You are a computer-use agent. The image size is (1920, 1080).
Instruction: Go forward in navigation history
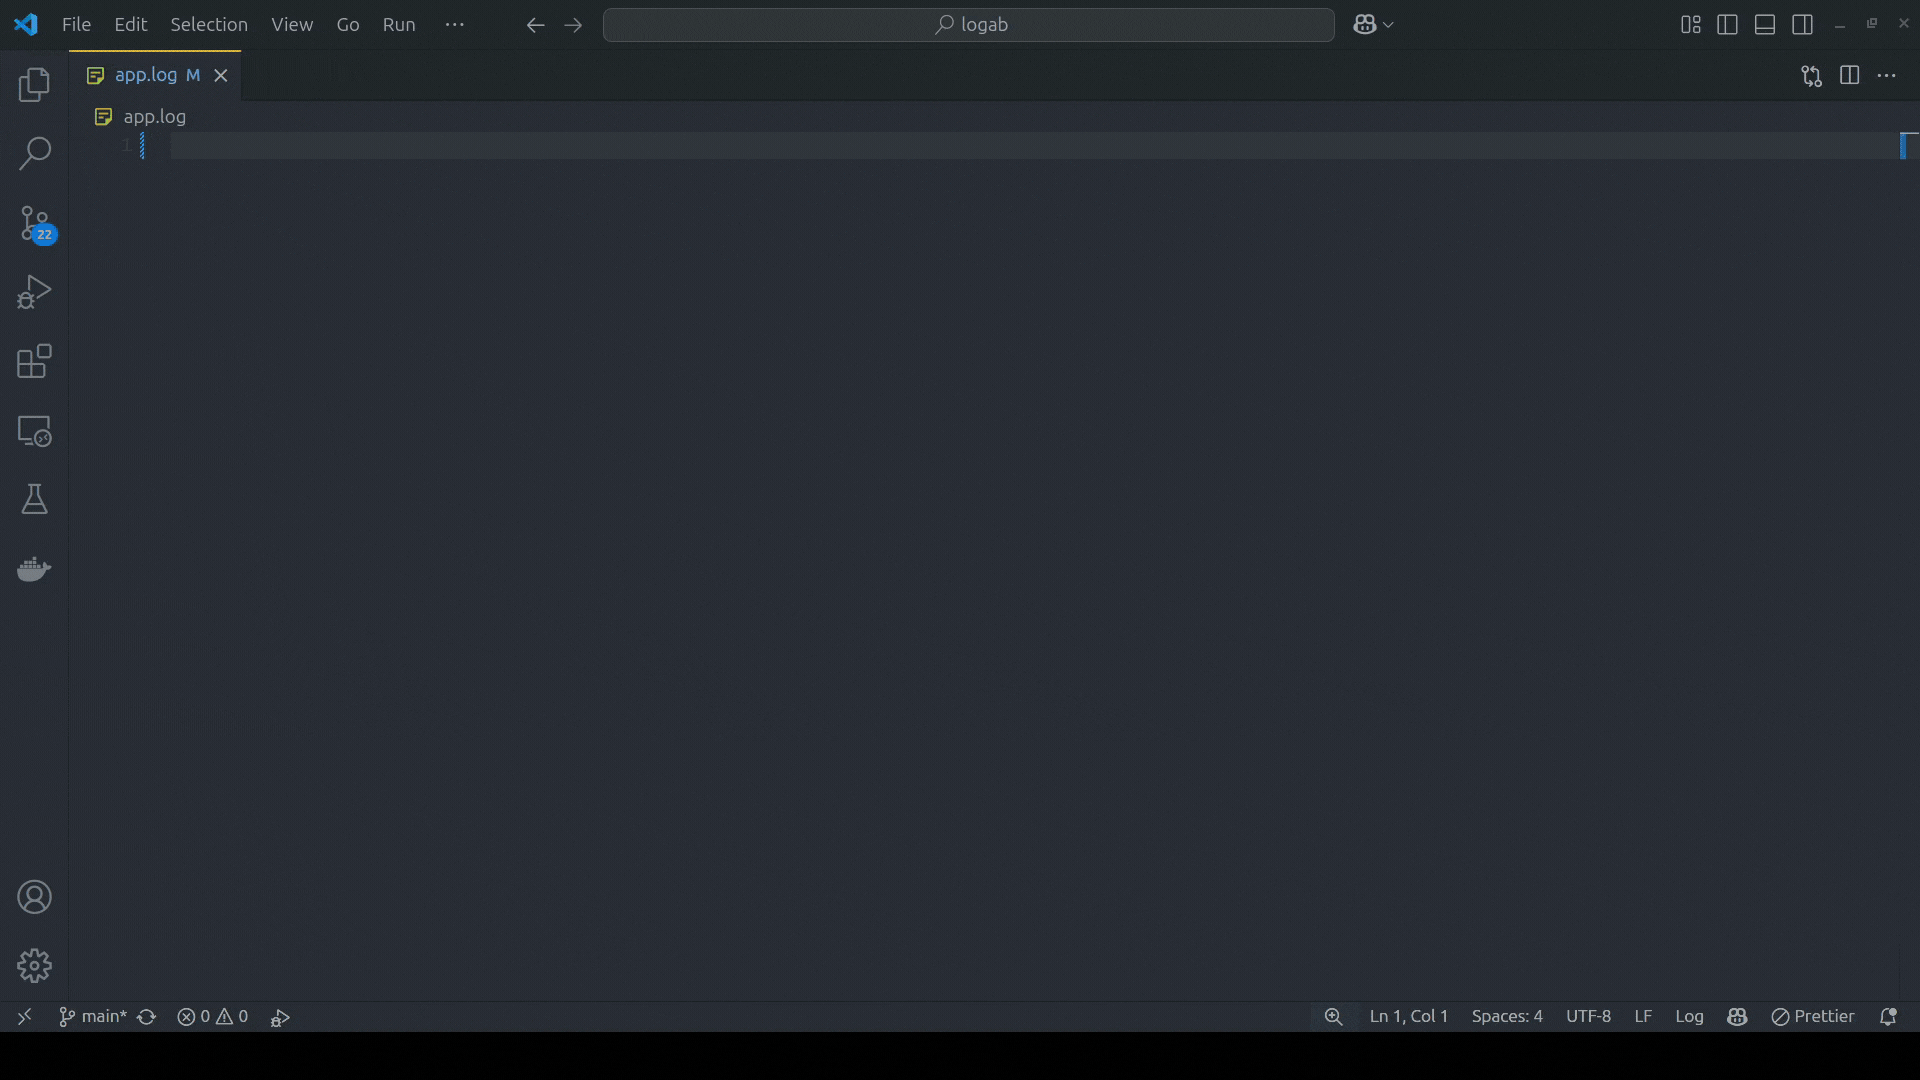573,25
